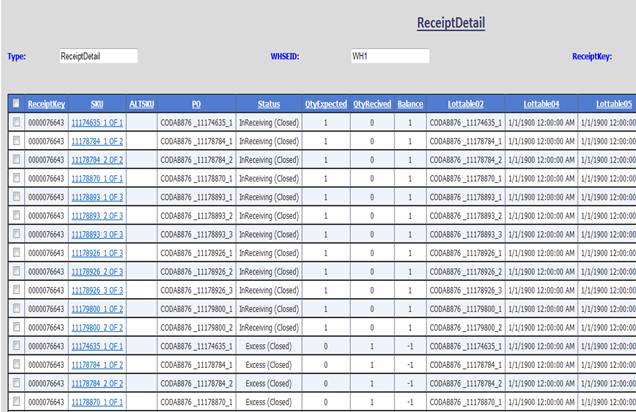
Task: Select the Status cell in 11178926 1 OF 3 row
Action: click(x=269, y=253)
